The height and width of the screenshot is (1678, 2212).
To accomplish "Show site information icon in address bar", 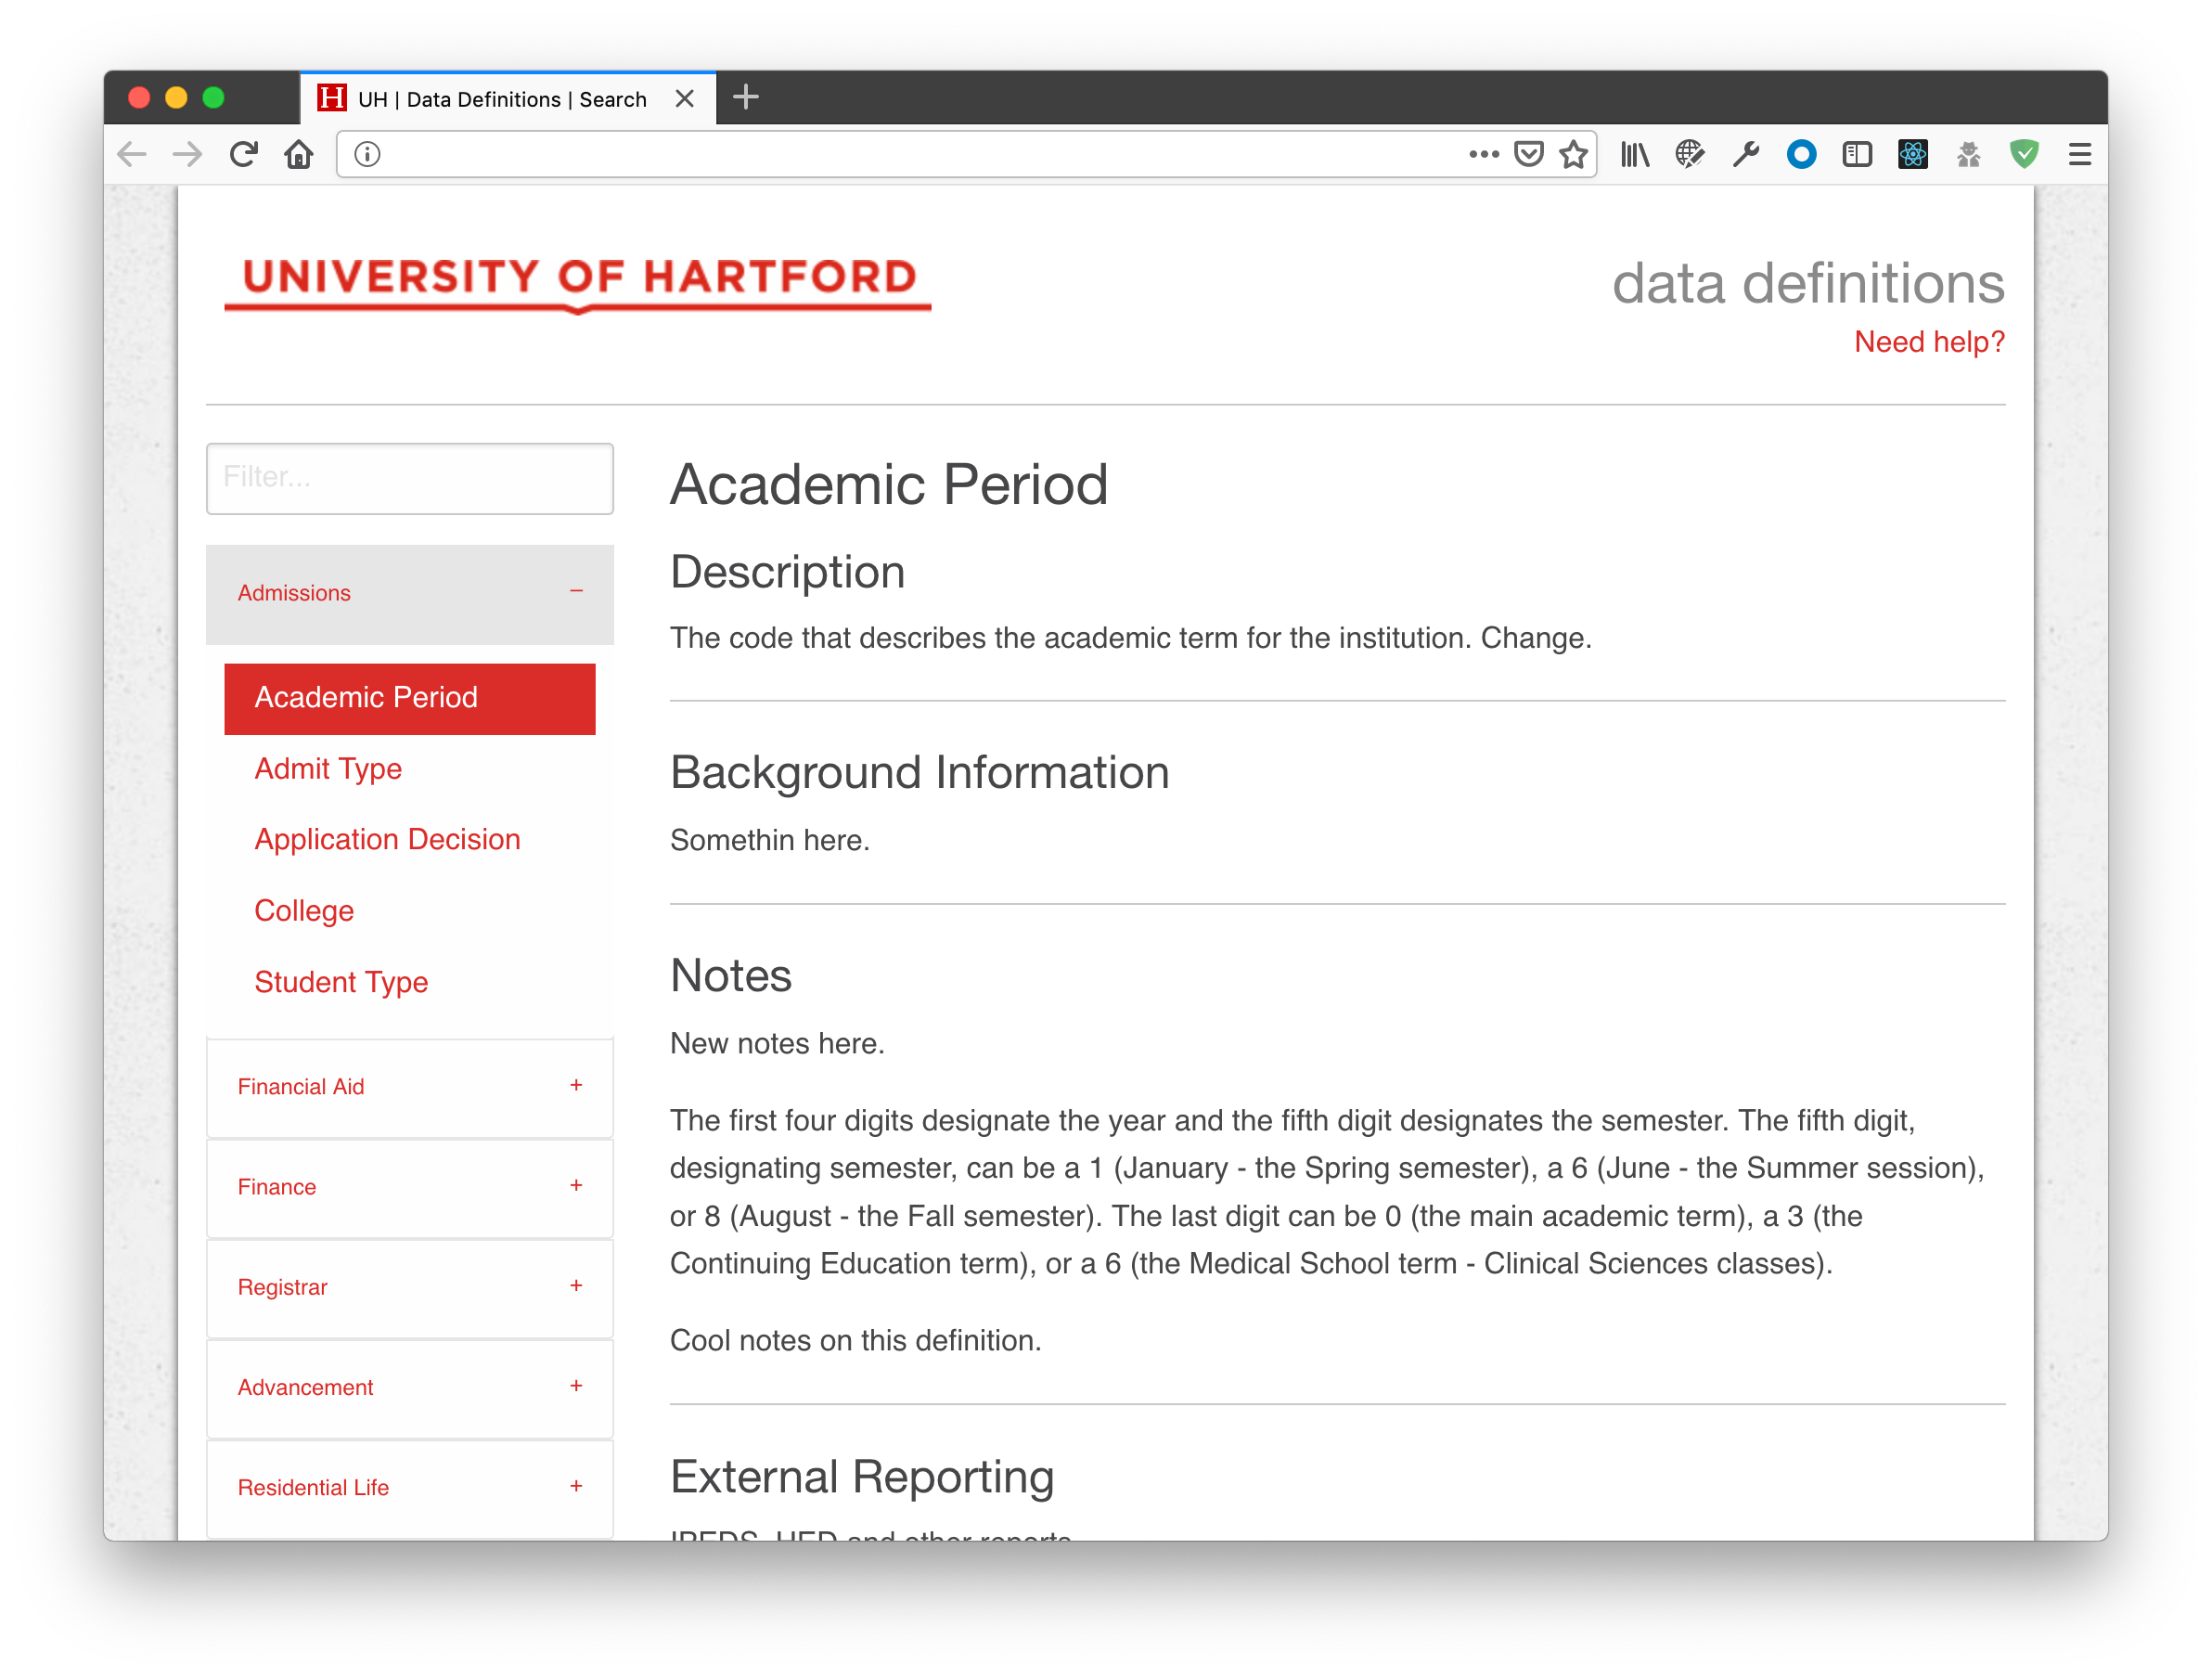I will click(x=367, y=155).
